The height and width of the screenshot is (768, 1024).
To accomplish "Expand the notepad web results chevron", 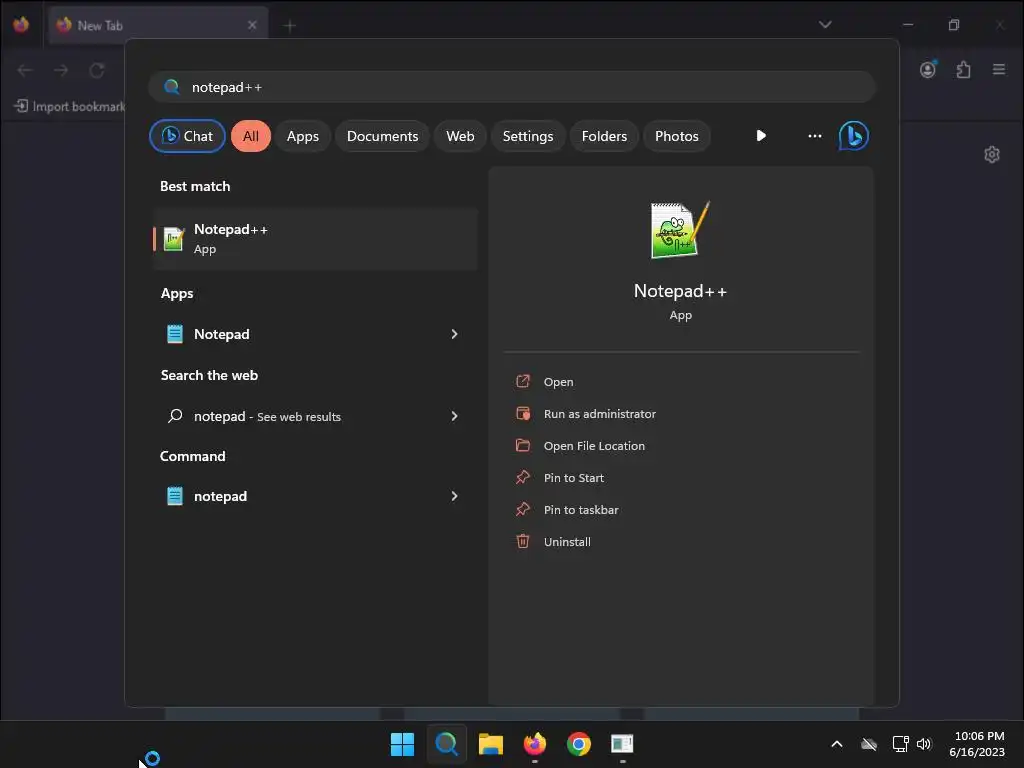I will click(455, 416).
